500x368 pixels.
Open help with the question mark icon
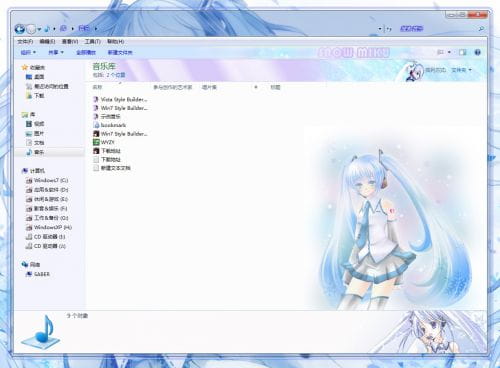click(478, 52)
